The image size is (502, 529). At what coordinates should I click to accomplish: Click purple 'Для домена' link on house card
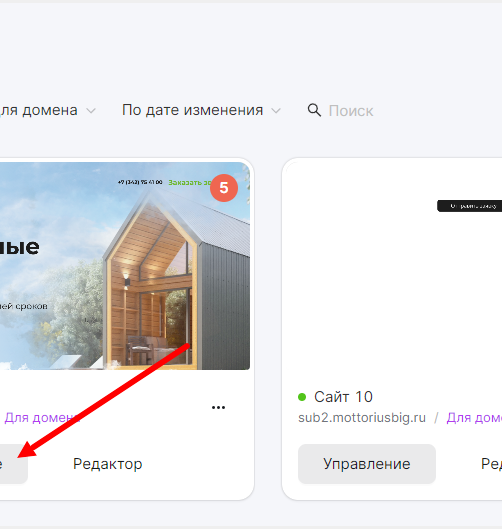pos(42,418)
